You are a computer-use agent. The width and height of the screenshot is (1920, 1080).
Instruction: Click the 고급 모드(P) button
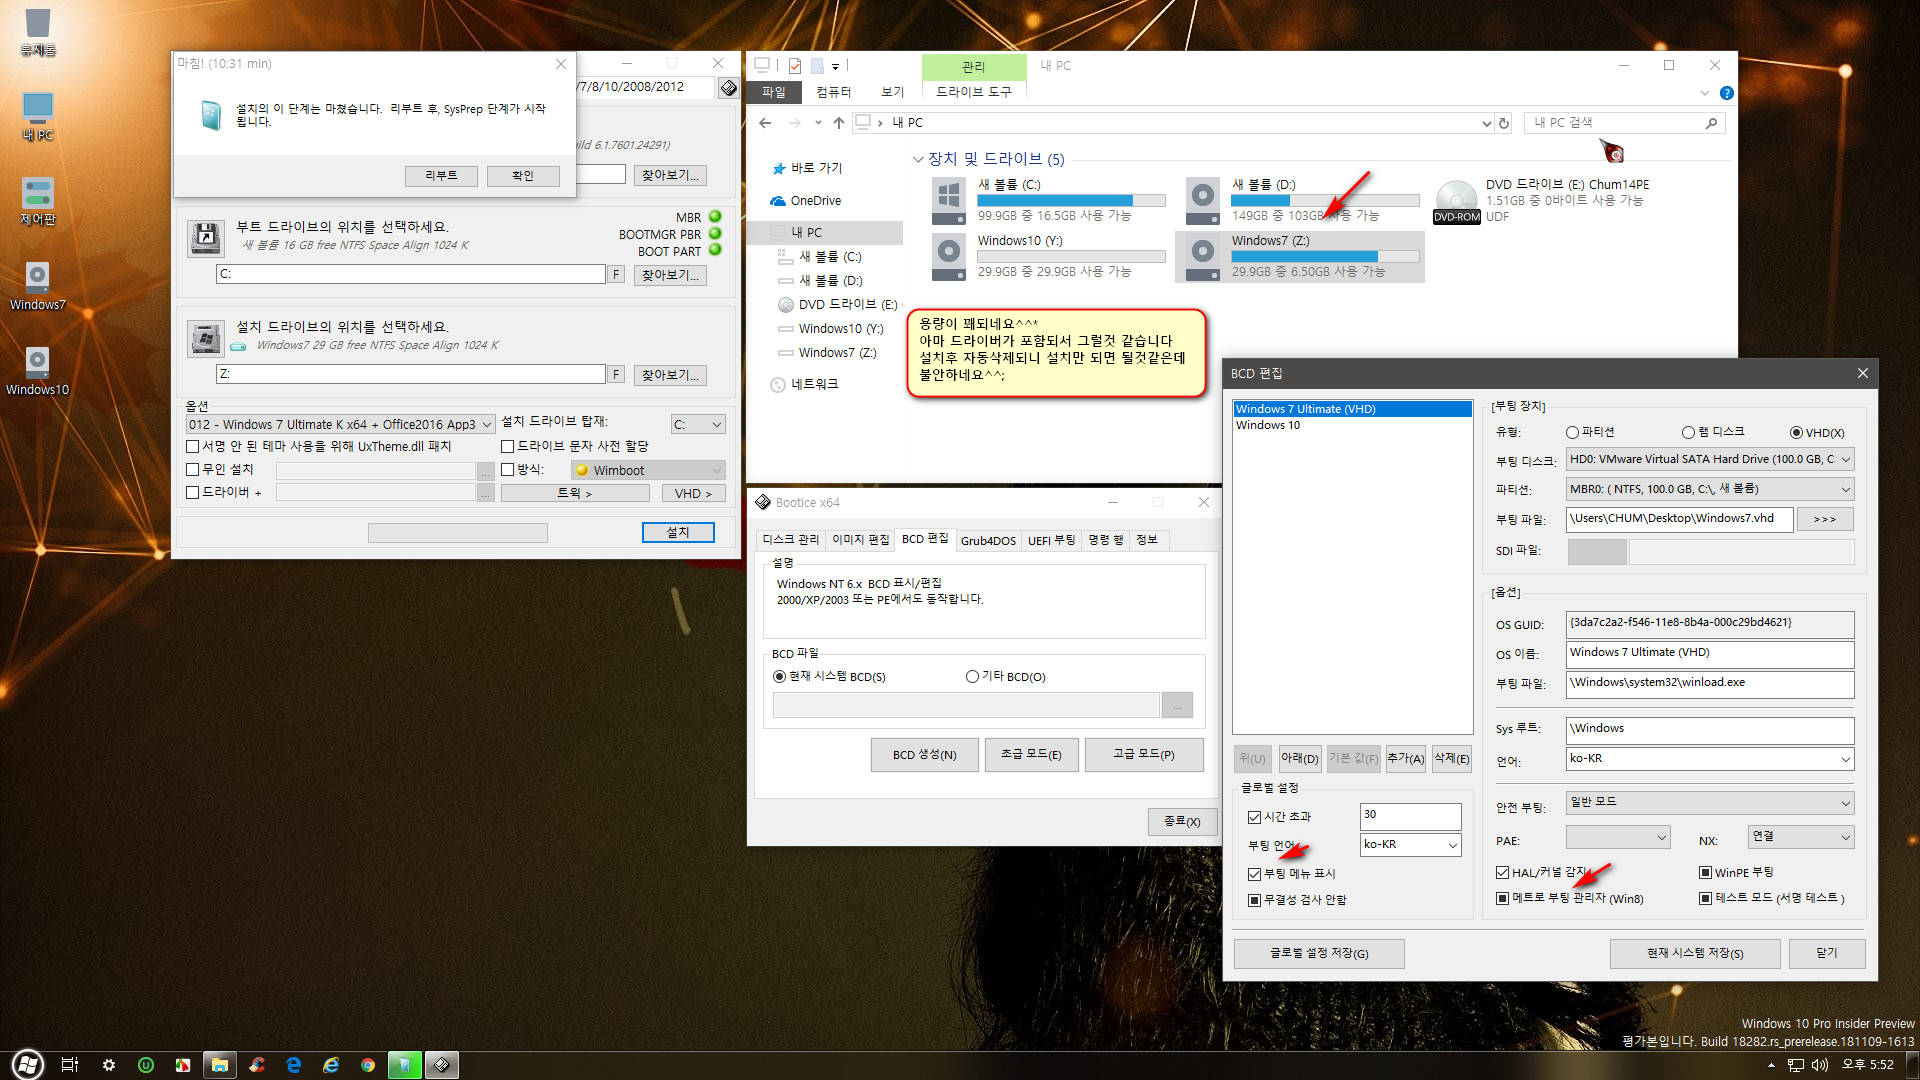click(x=1144, y=755)
